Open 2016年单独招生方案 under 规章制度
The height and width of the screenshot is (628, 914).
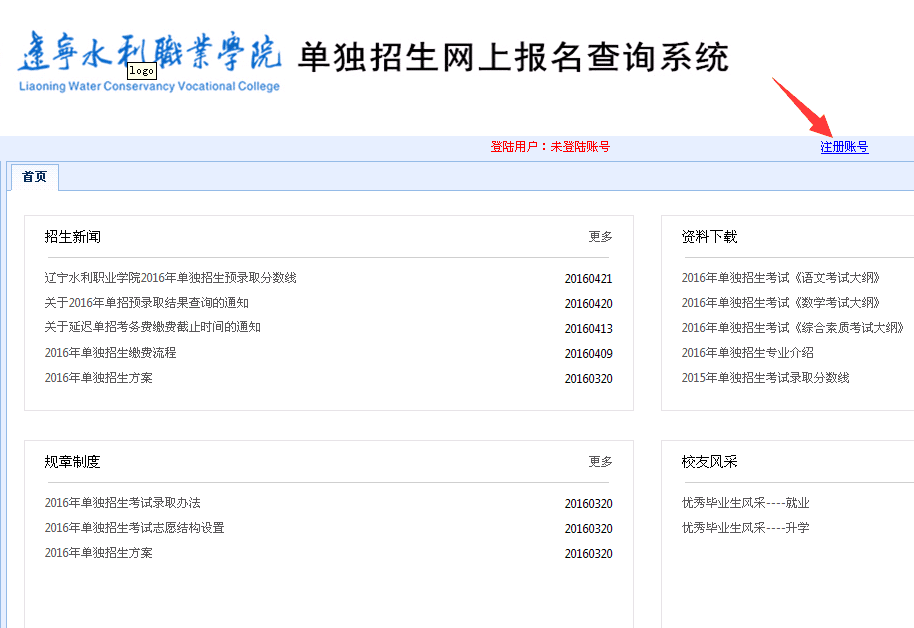[x=99, y=553]
